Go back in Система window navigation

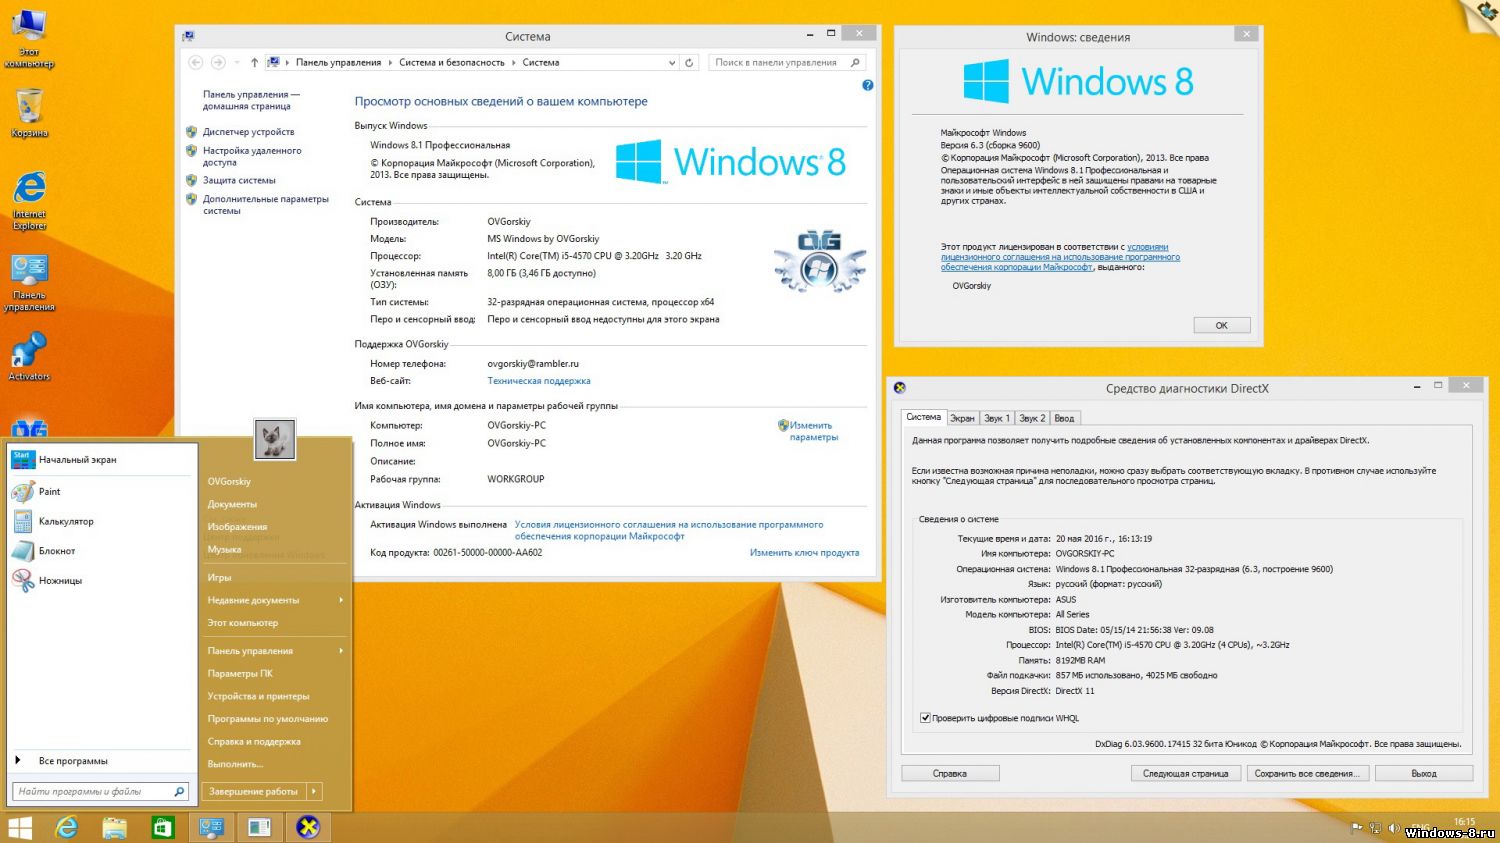(196, 62)
